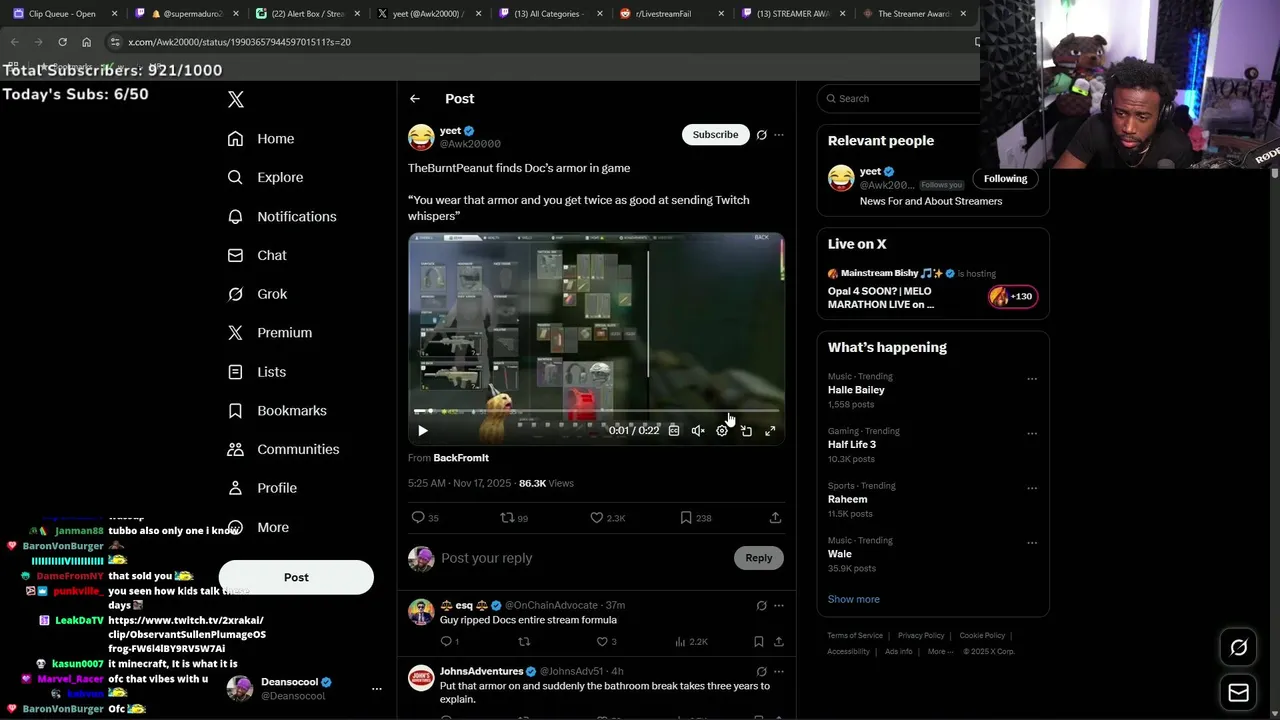
Task: Bookmark esq's reply
Action: point(759,642)
